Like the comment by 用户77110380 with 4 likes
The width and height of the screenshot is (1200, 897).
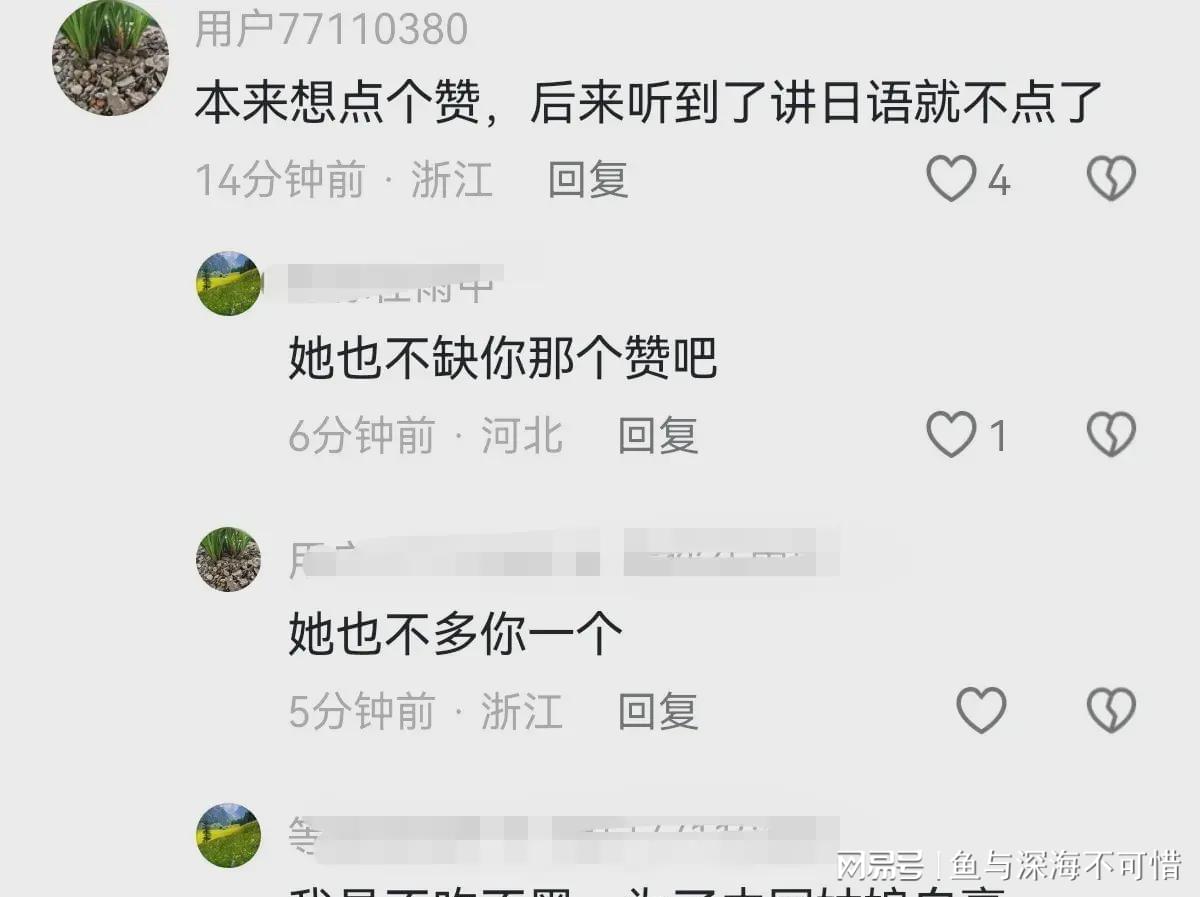(x=951, y=180)
